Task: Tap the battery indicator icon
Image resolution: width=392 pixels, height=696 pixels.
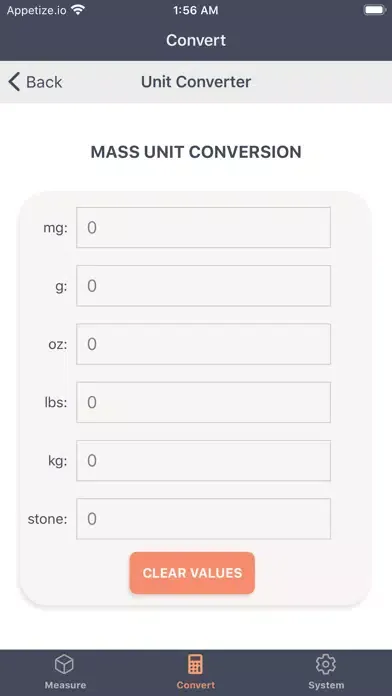Action: [x=375, y=10]
